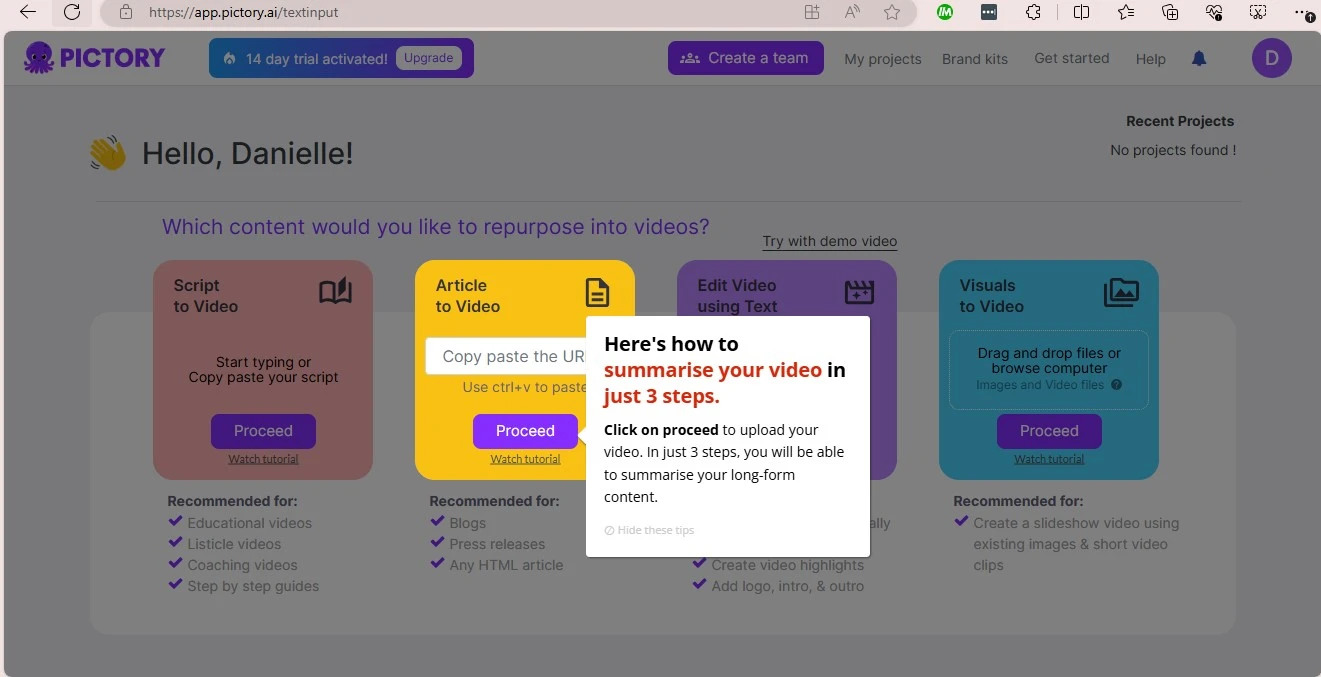Open Watch tutorial under Visuals to Video
Screen dimensions: 1321x677
[1049, 459]
